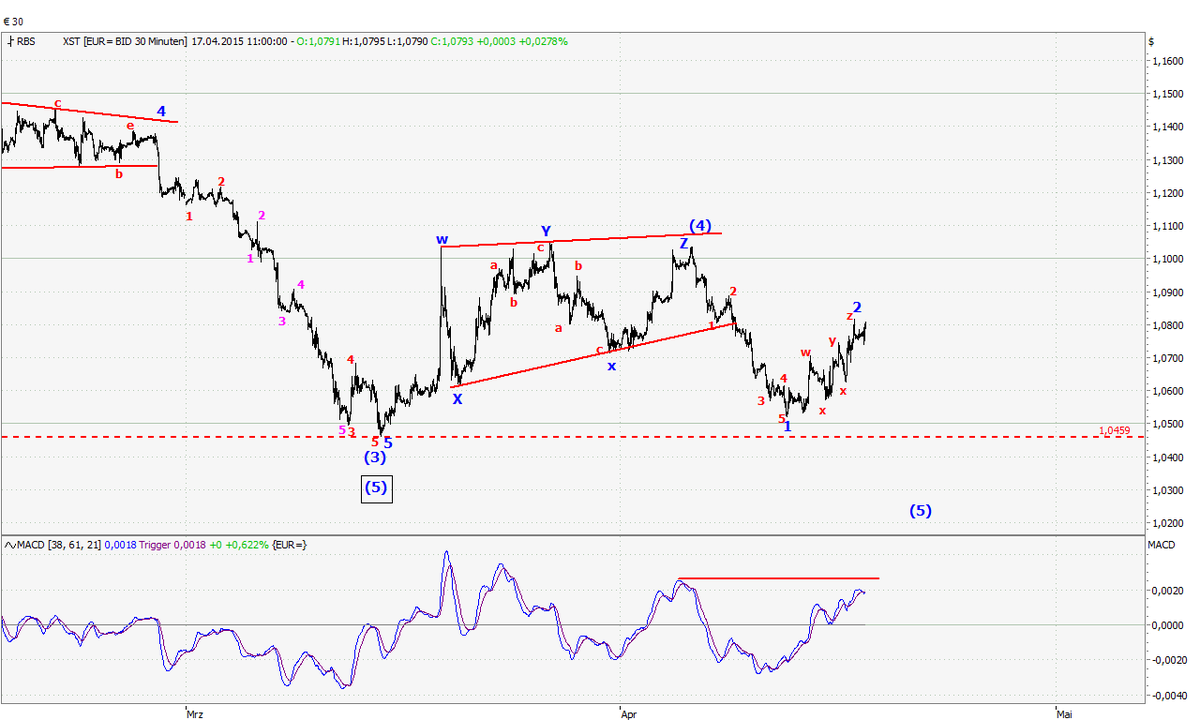Click the 1,0500 price axis label
The height and width of the screenshot is (720, 1200).
[x=1167, y=424]
